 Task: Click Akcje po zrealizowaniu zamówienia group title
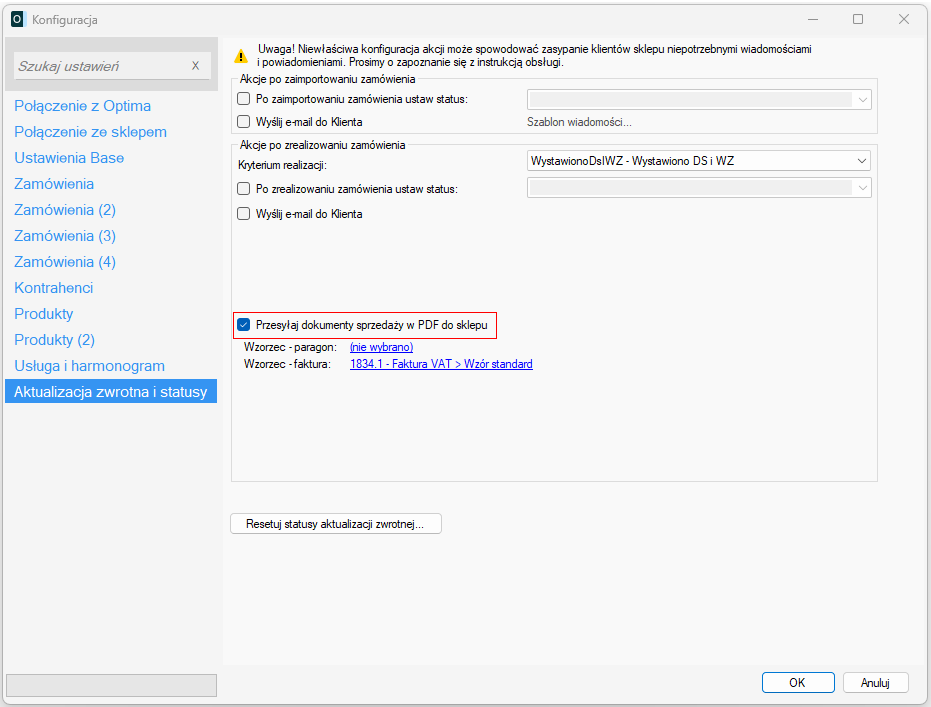[322, 145]
